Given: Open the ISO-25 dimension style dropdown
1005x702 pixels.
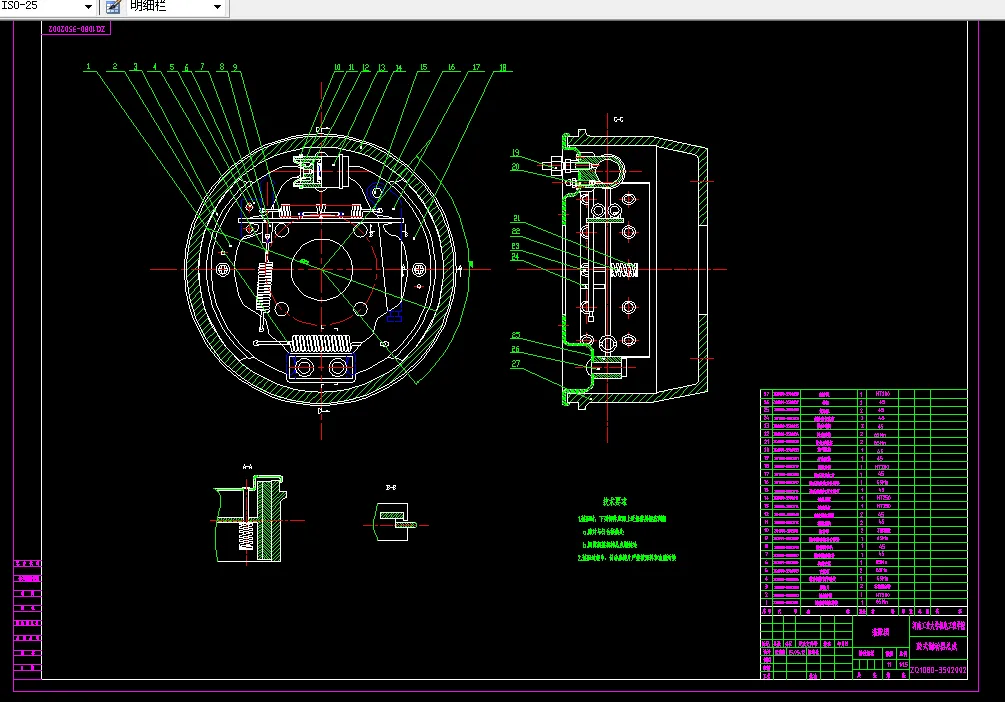Looking at the screenshot, I should tap(88, 6).
